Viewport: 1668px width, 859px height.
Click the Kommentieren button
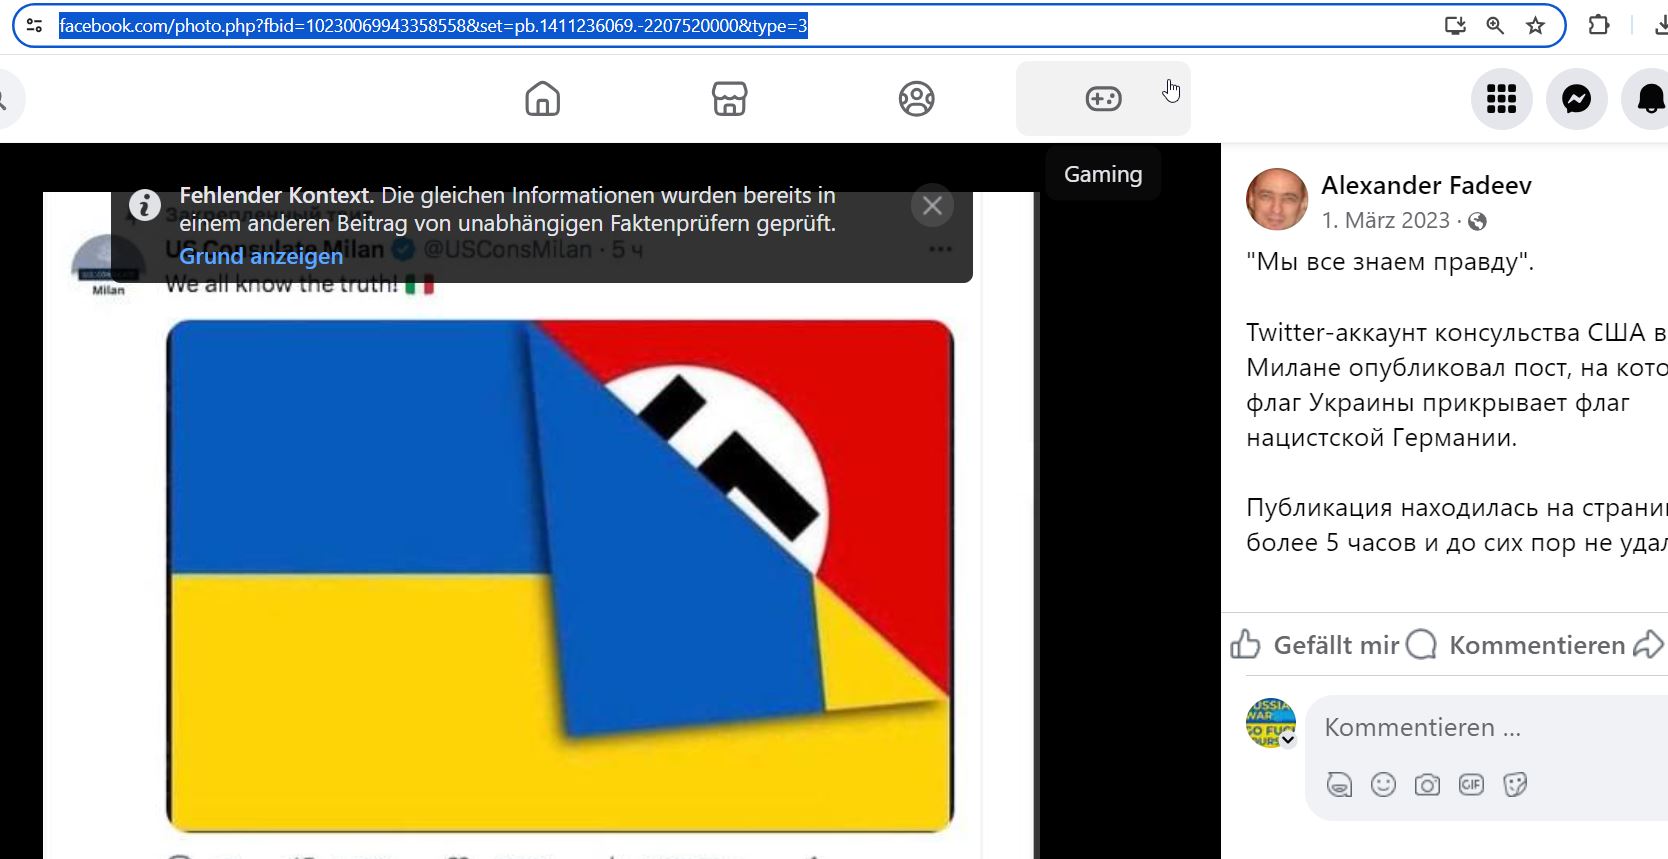[1515, 645]
